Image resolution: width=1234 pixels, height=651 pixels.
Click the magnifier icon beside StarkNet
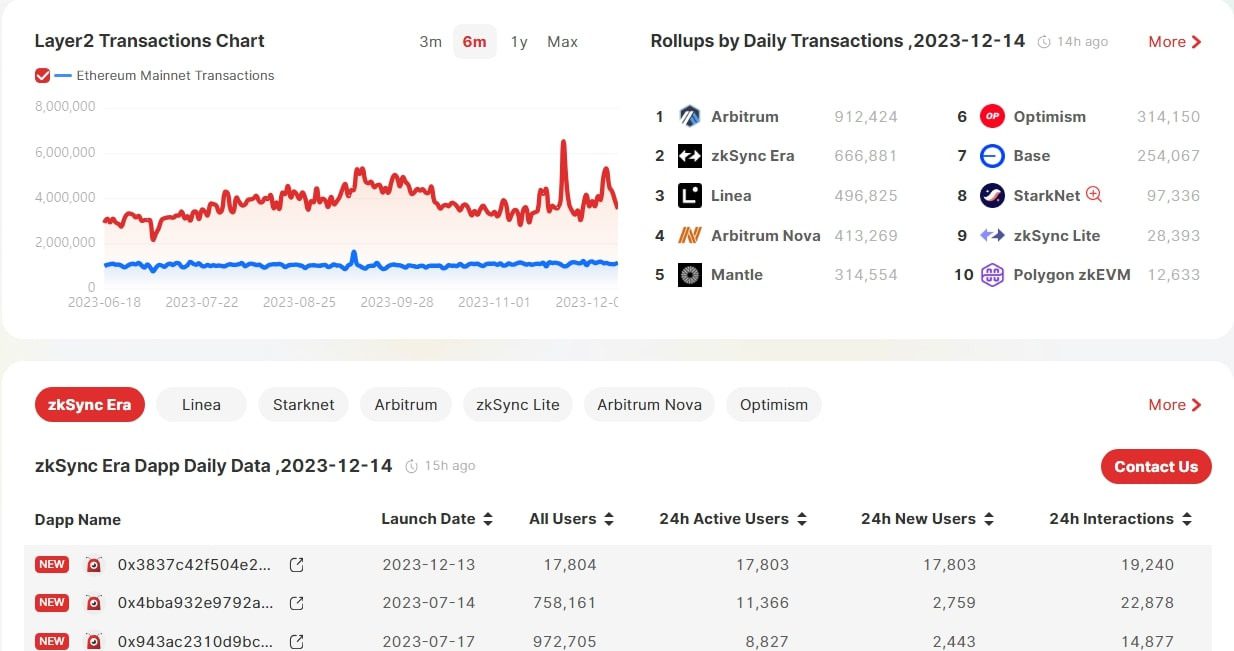click(1094, 195)
